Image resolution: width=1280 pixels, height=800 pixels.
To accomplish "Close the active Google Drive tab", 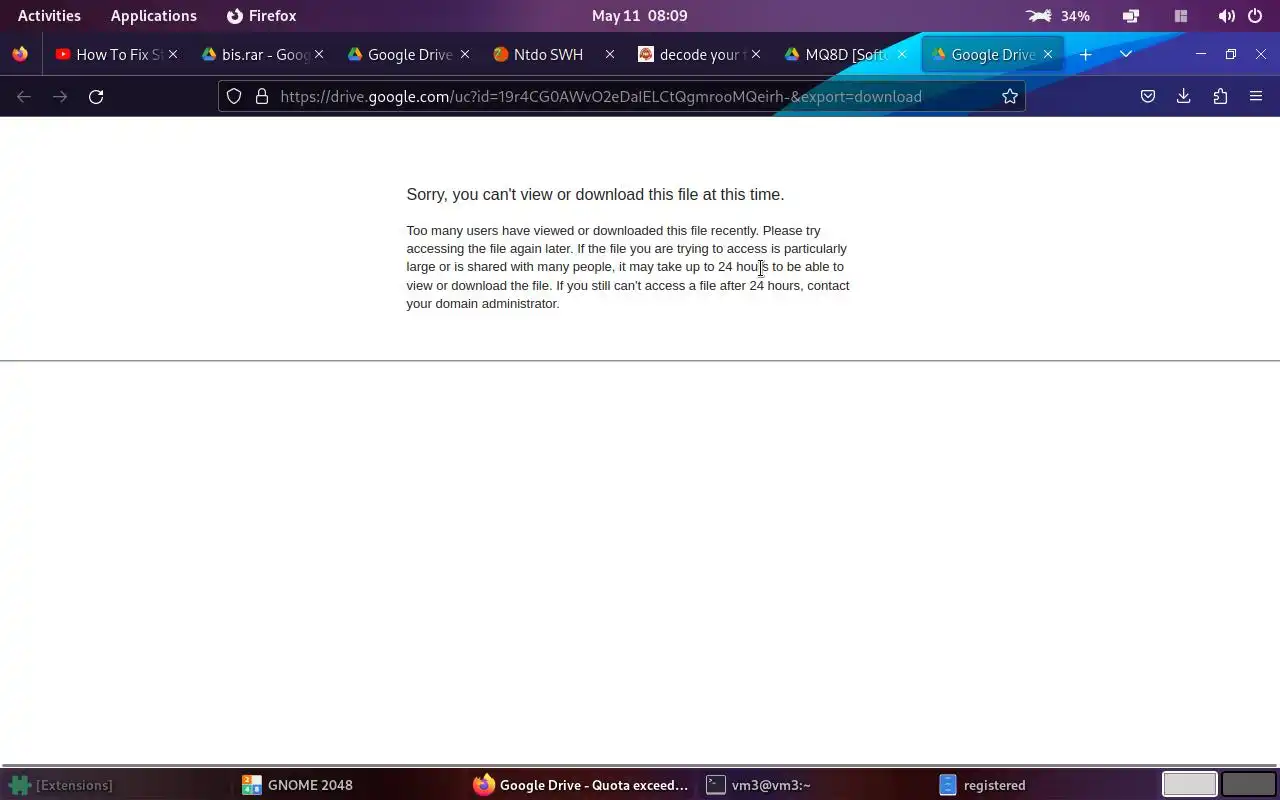I will coord(1048,55).
